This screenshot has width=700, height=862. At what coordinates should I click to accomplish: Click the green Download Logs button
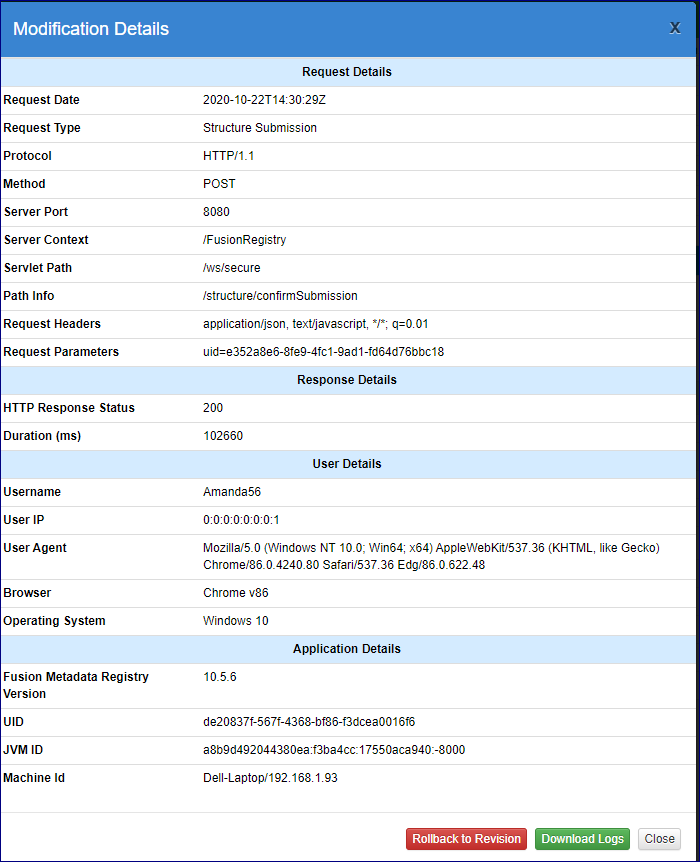582,839
